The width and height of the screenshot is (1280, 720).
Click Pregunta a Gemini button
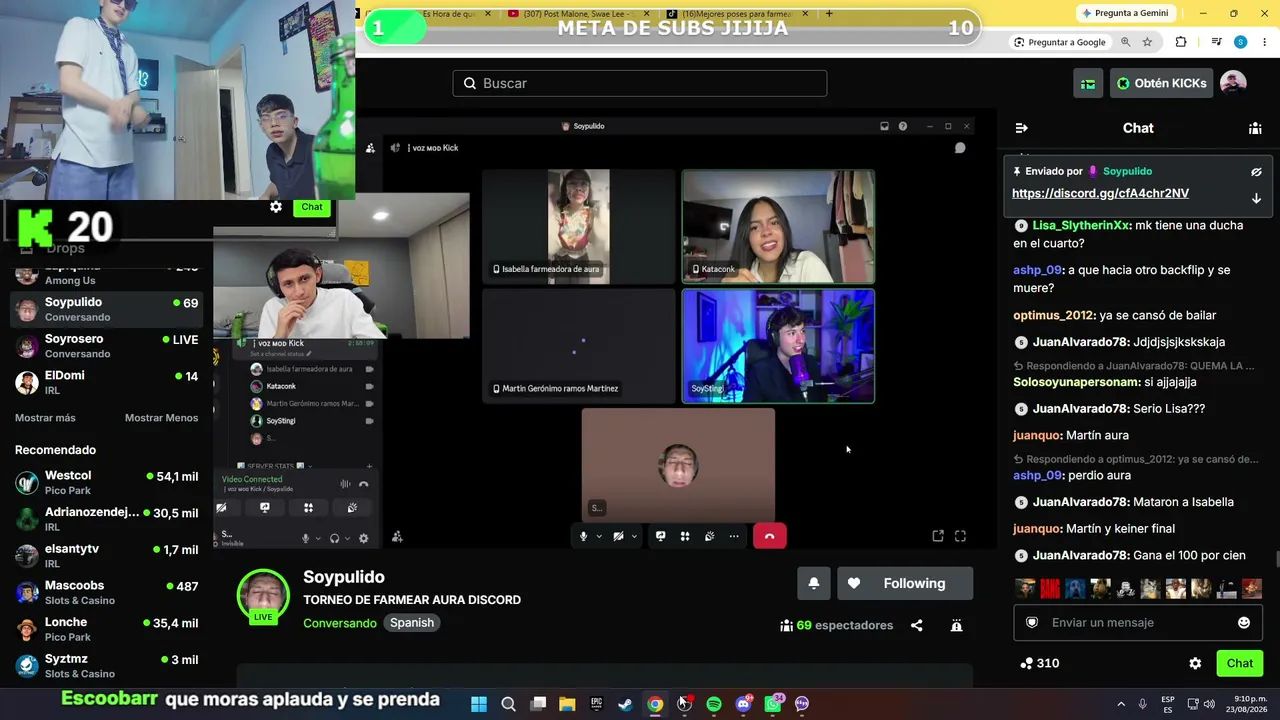coord(1124,13)
